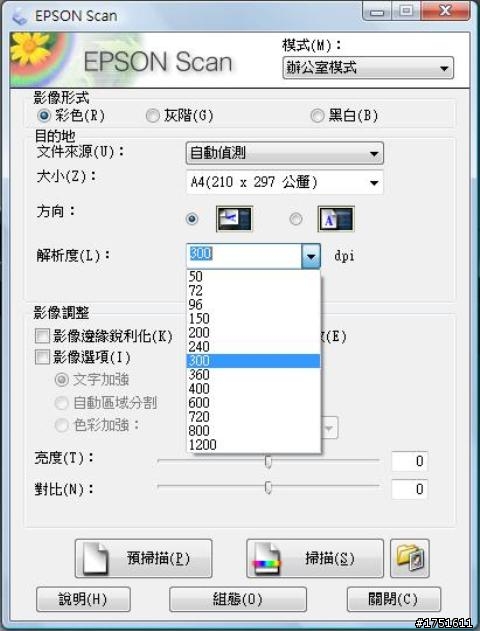
Task: Choose 720 dpi from the list
Action: click(x=253, y=417)
